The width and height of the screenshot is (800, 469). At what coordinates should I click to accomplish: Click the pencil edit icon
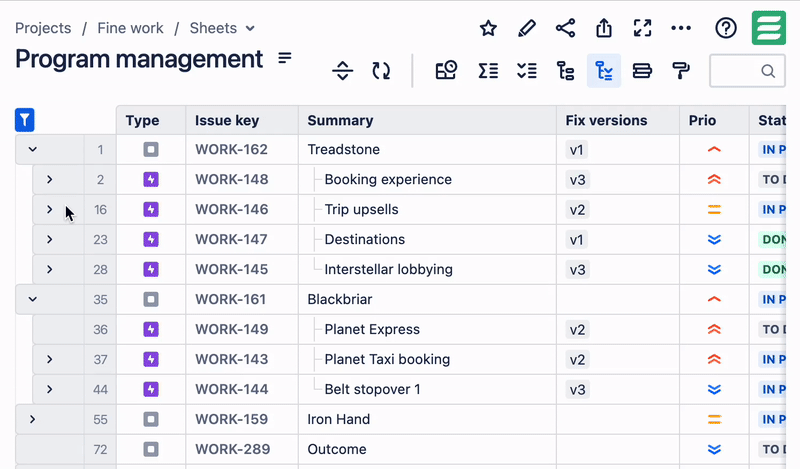pos(527,28)
